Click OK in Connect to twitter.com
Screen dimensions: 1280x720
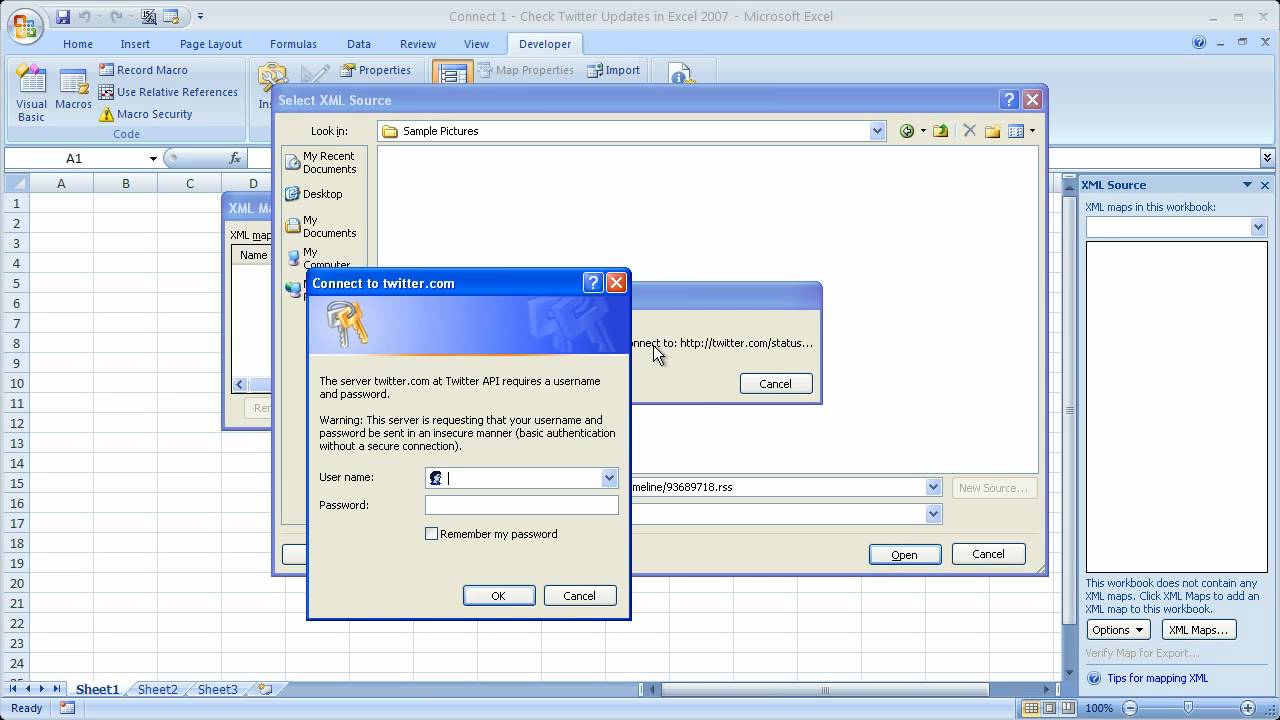point(499,595)
